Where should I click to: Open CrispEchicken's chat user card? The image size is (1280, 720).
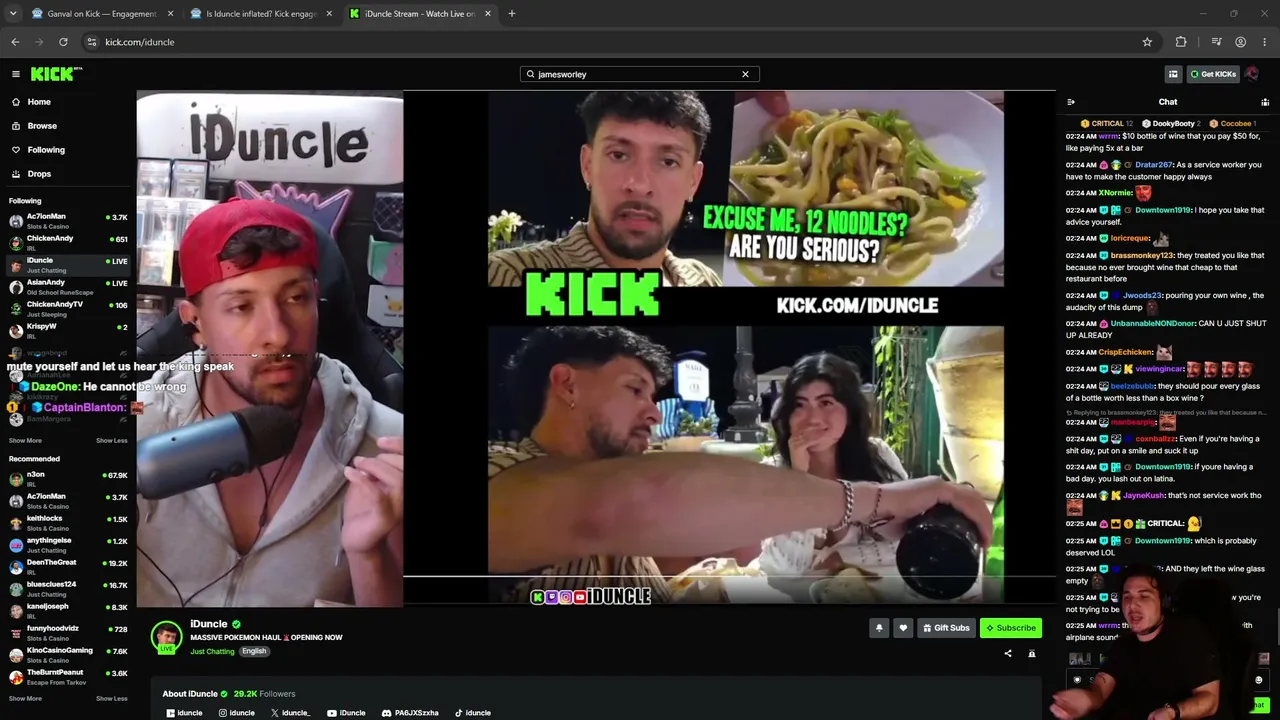tap(1125, 352)
